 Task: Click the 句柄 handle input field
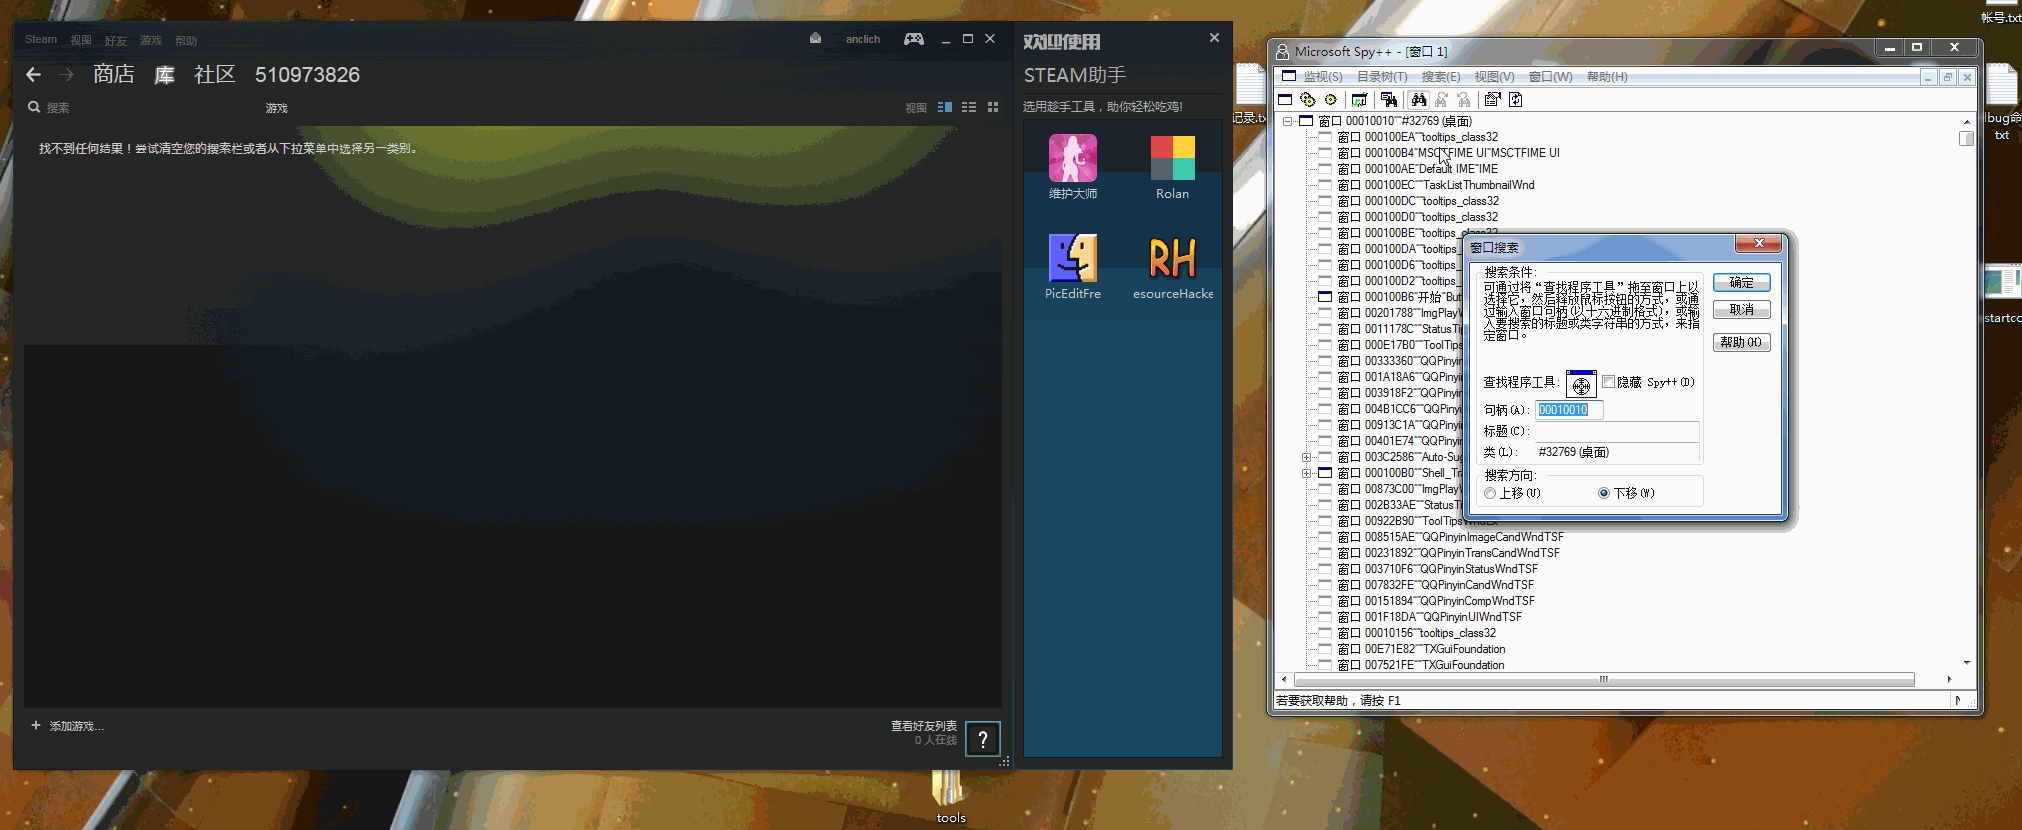1568,410
